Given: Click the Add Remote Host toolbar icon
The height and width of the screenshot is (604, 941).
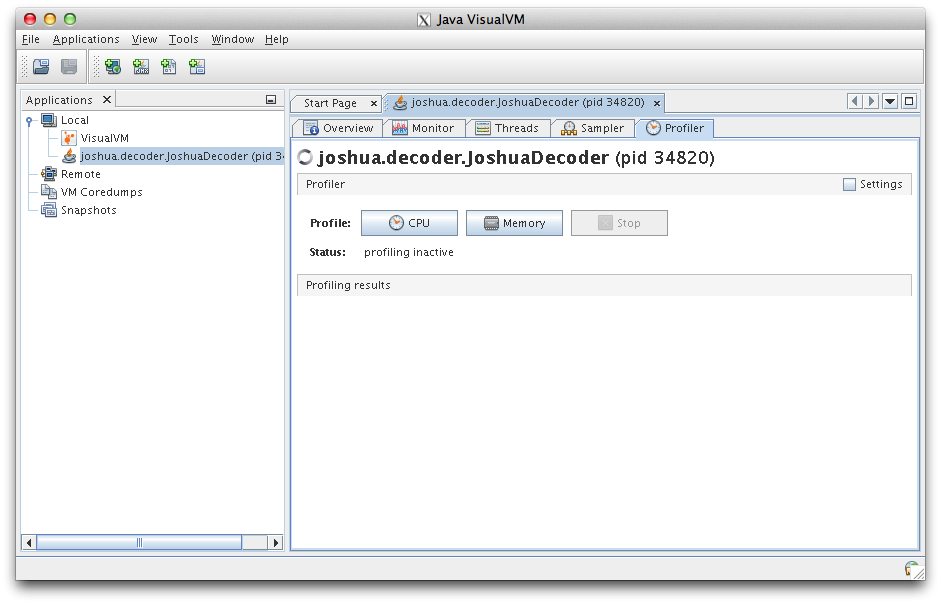Looking at the screenshot, I should click(x=113, y=67).
